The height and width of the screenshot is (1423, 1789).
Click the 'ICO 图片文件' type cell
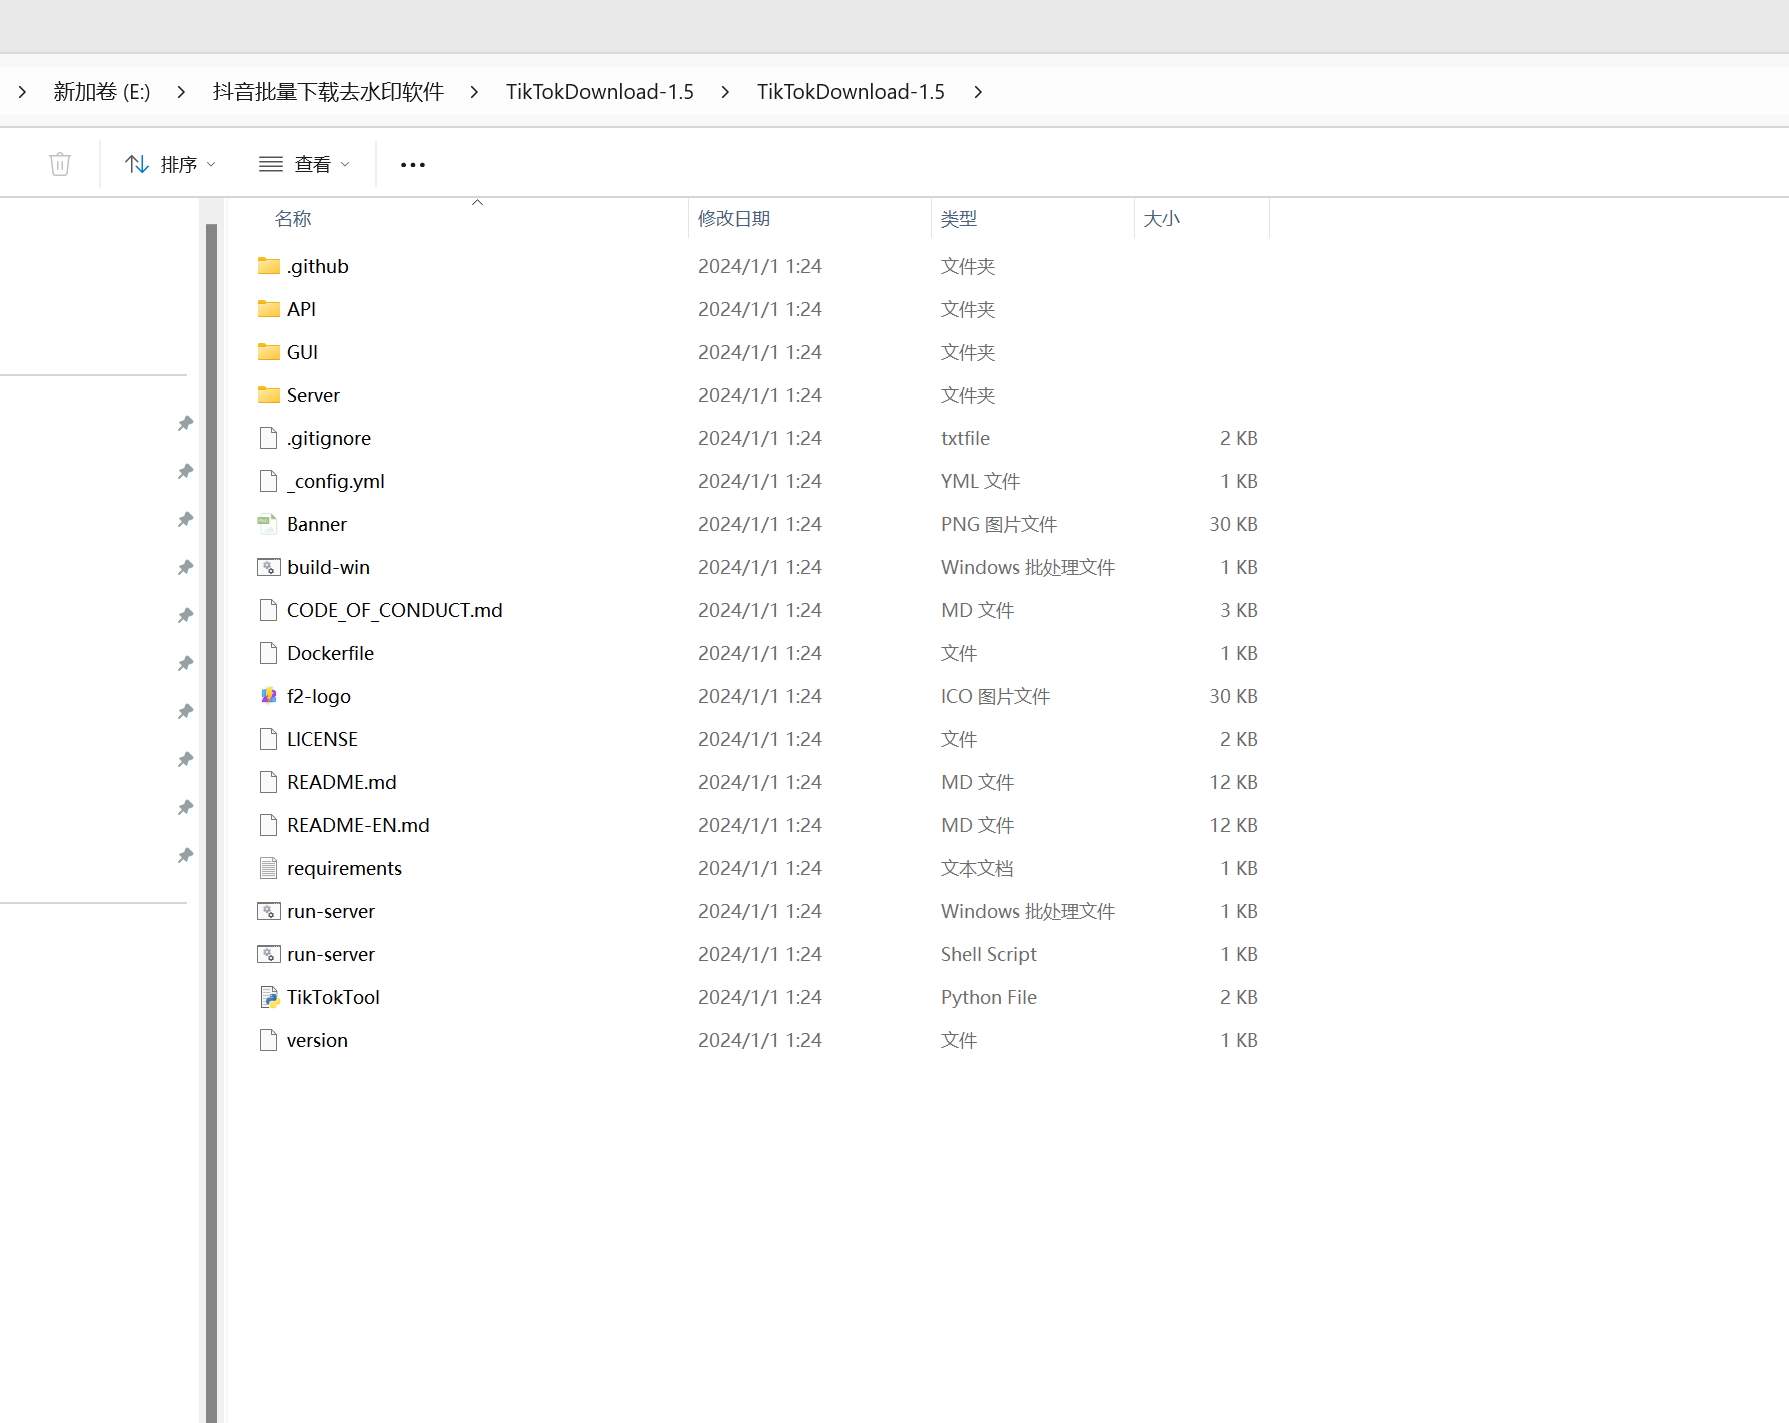point(995,696)
